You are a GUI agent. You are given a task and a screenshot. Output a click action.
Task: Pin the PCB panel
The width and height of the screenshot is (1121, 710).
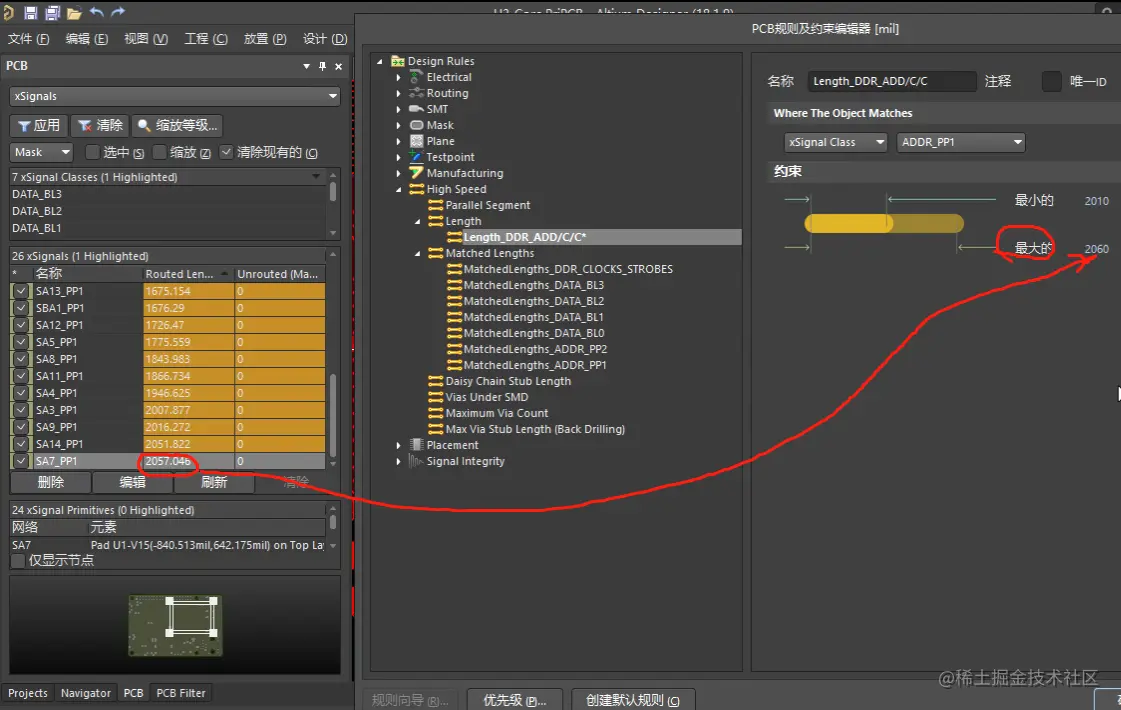pyautogui.click(x=322, y=66)
